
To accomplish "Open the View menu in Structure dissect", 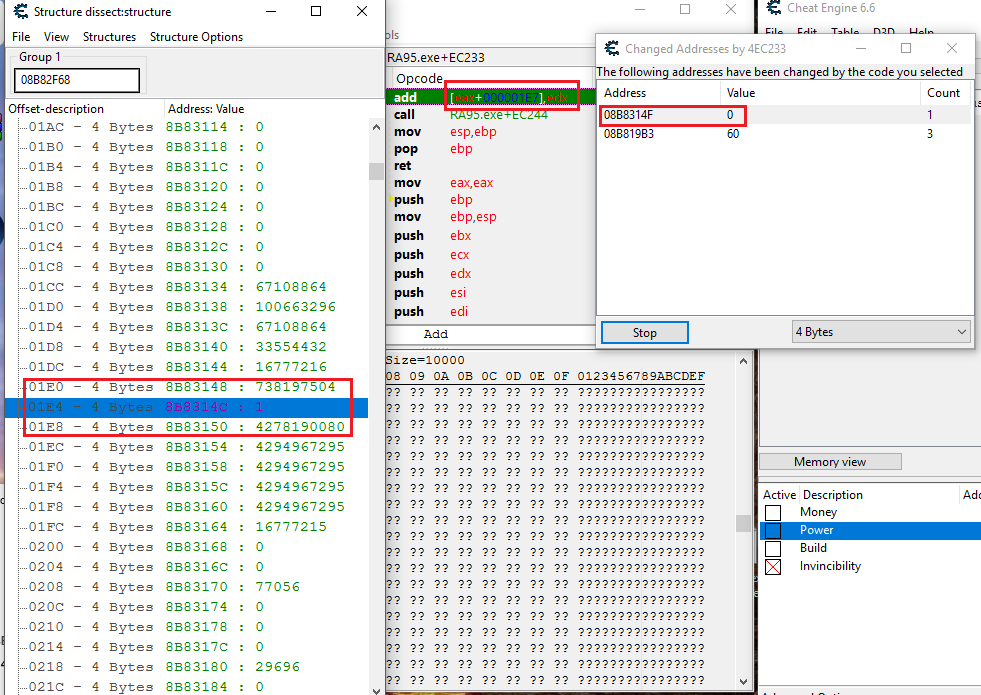I will pos(56,37).
